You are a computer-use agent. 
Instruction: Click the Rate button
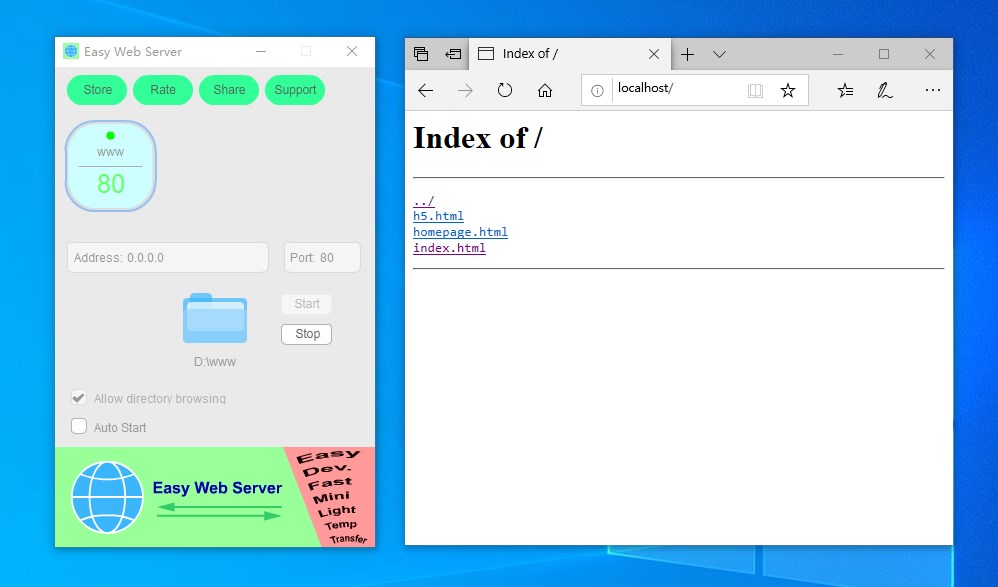click(163, 90)
